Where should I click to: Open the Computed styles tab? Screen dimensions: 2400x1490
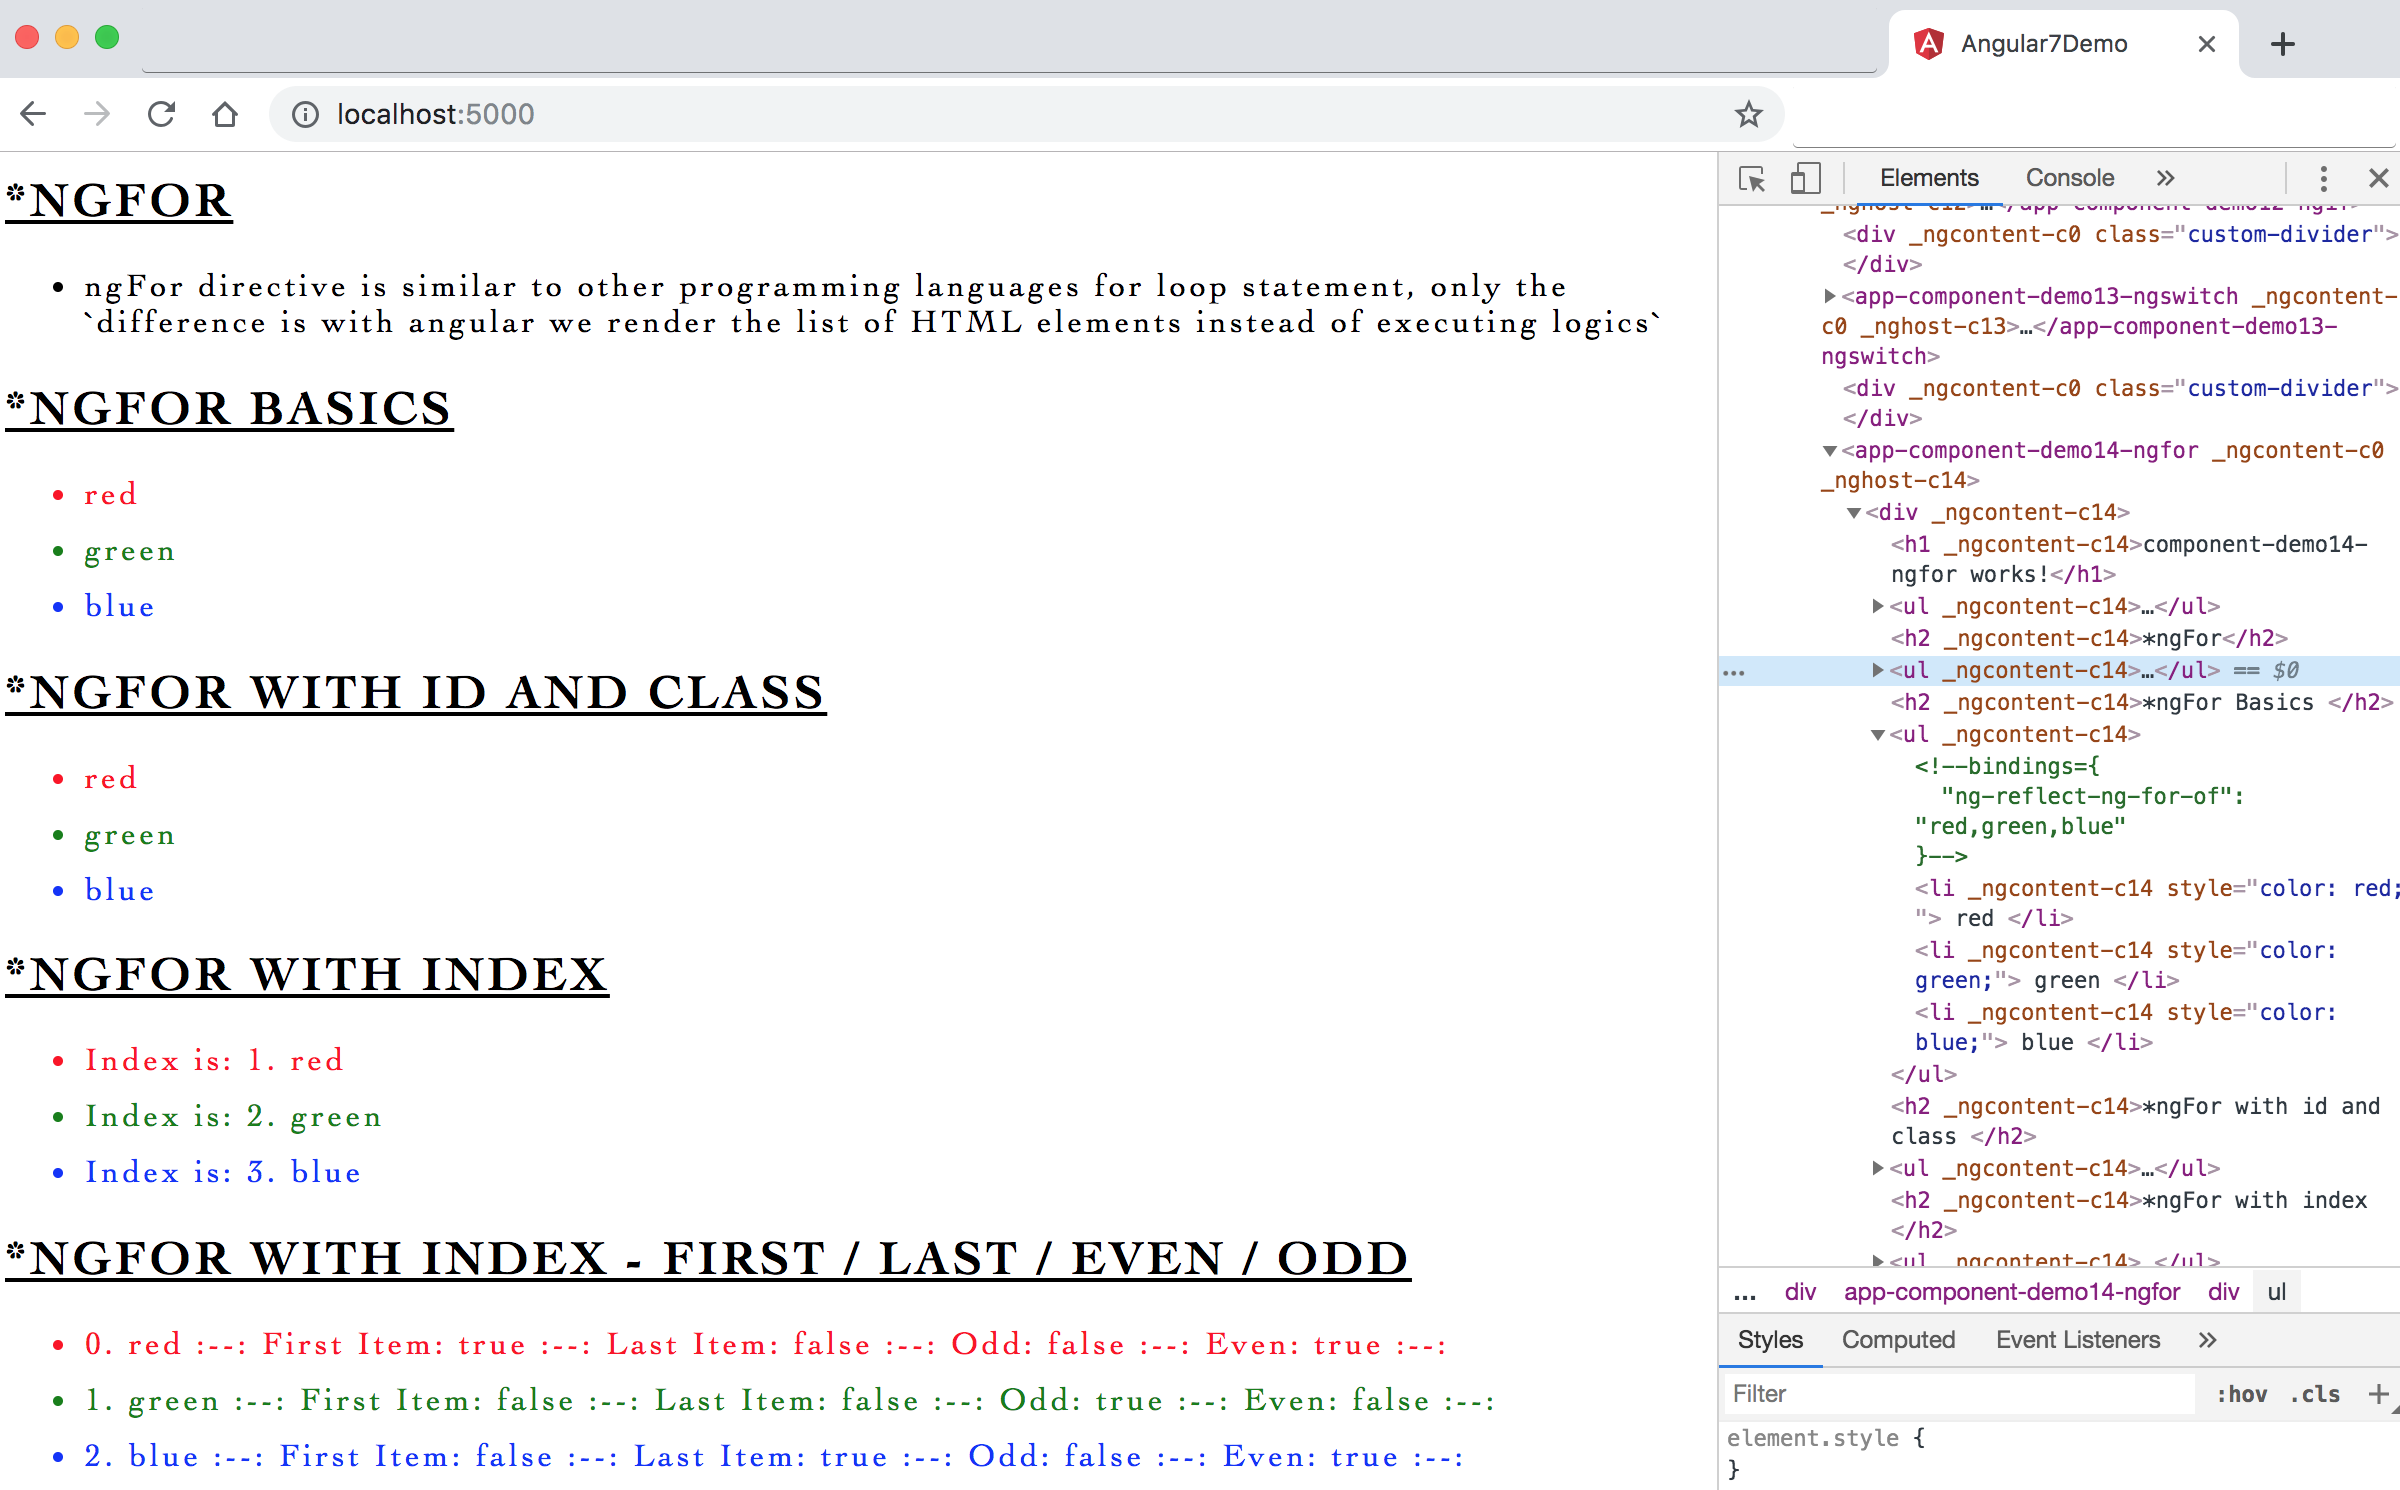click(1897, 1340)
